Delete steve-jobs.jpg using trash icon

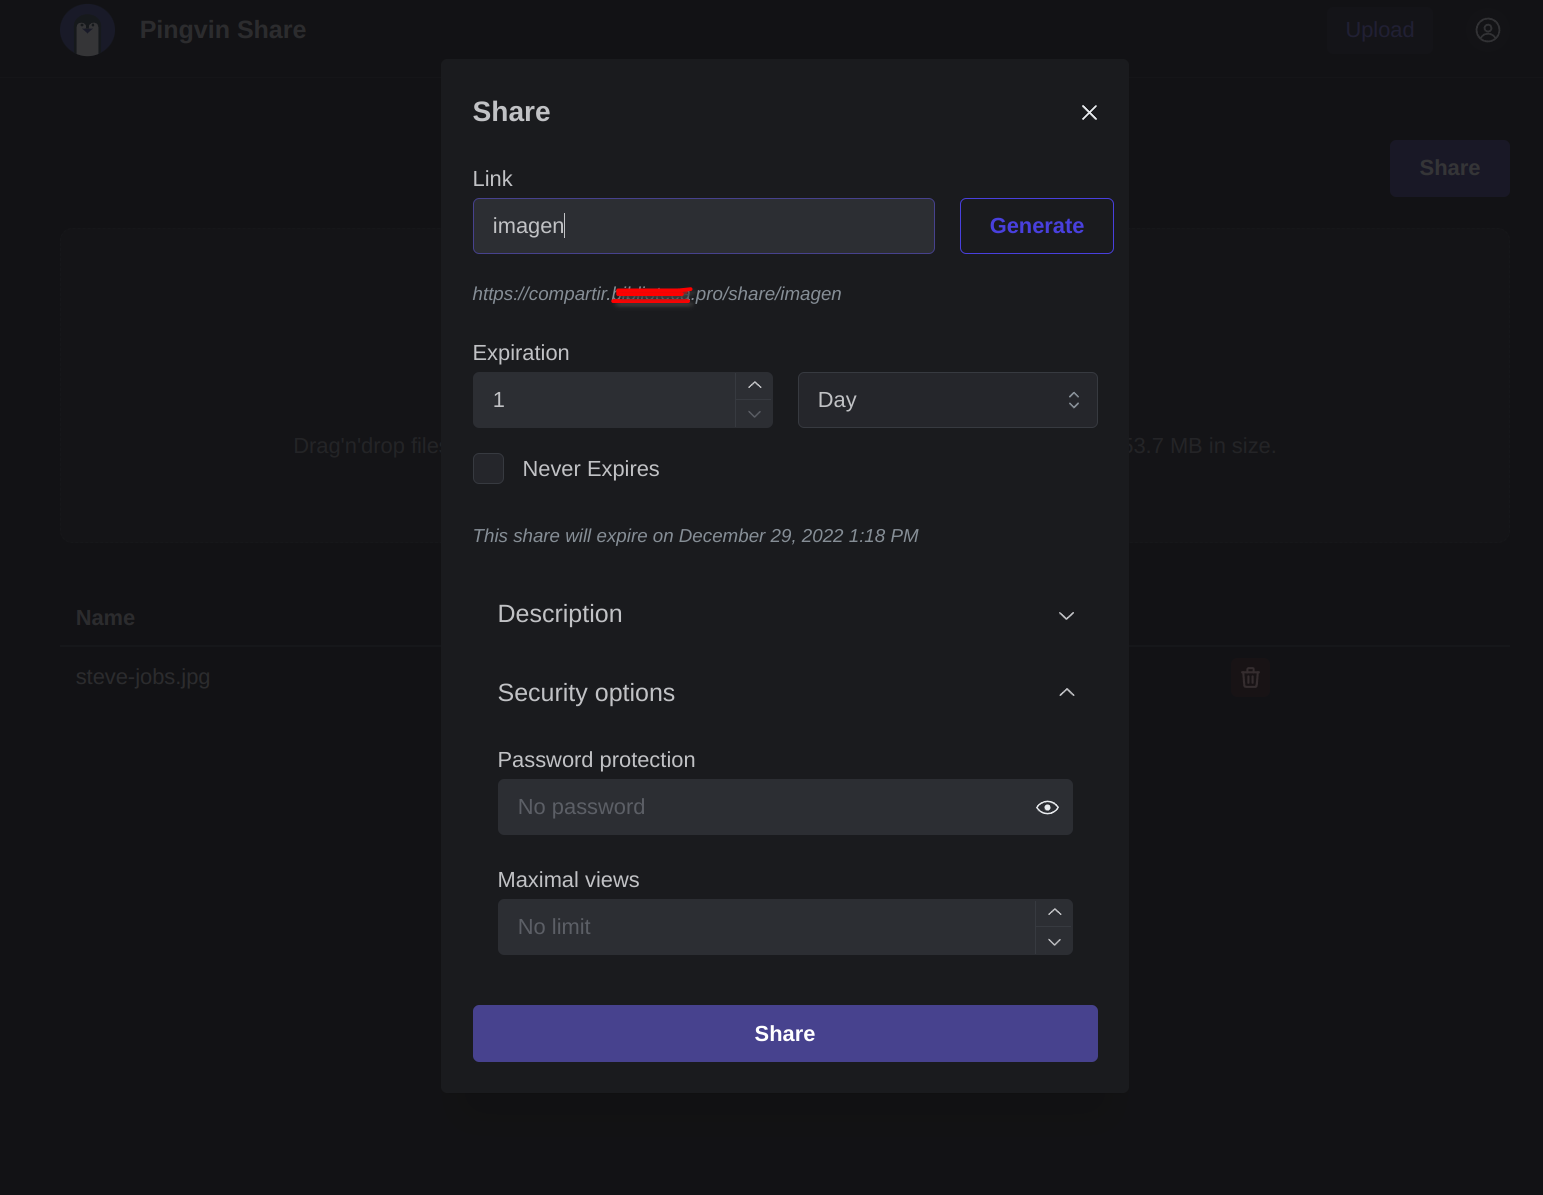[1250, 678]
